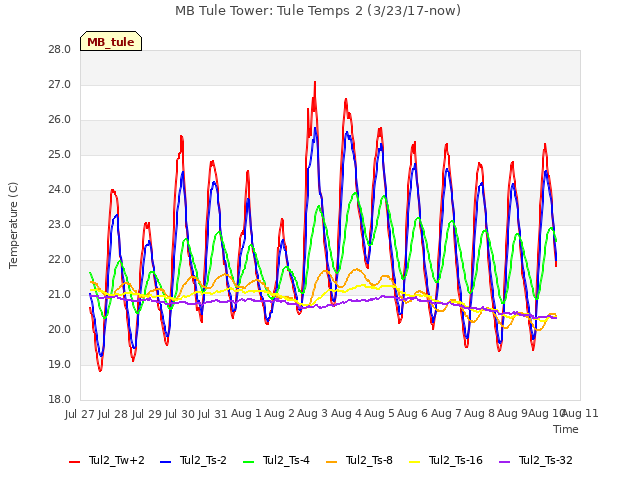Click the Temperature (C) axis label
Viewport: 640px width, 480px height.
coord(13,225)
